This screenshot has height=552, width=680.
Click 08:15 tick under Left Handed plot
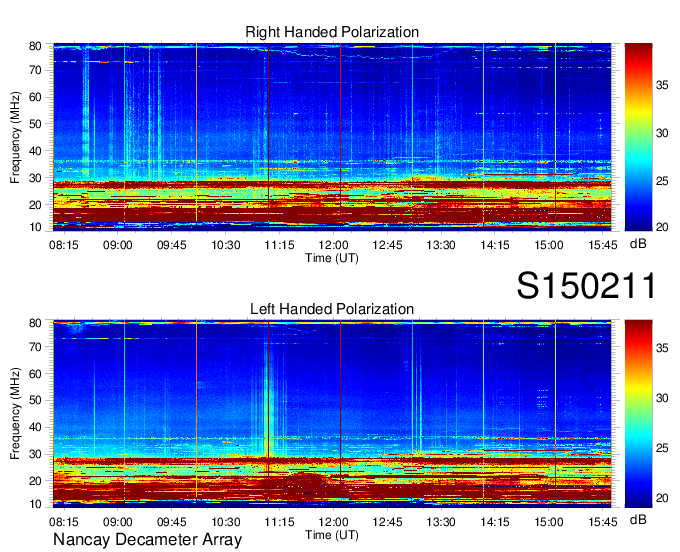click(64, 522)
